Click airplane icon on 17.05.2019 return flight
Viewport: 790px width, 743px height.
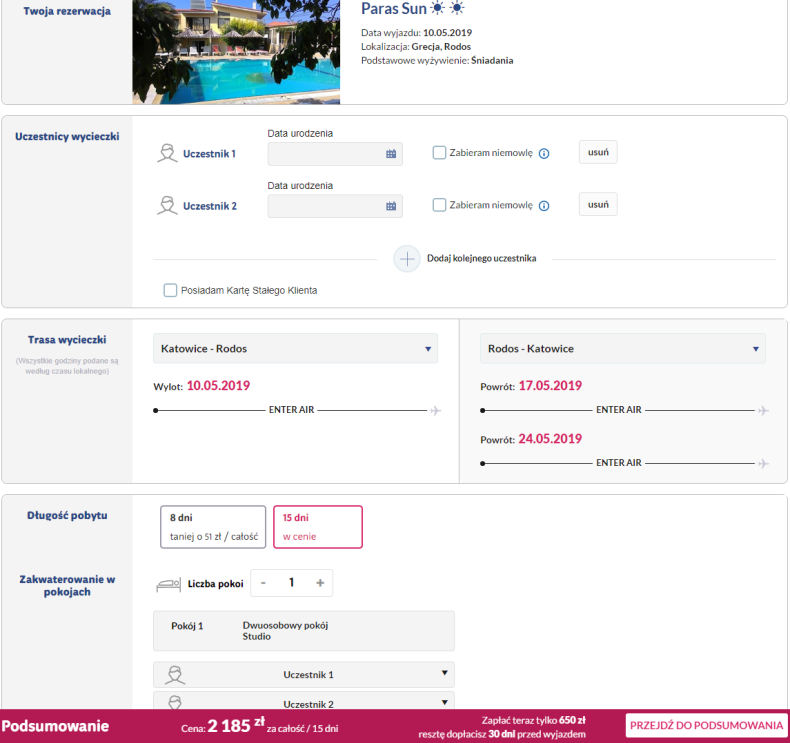(764, 411)
